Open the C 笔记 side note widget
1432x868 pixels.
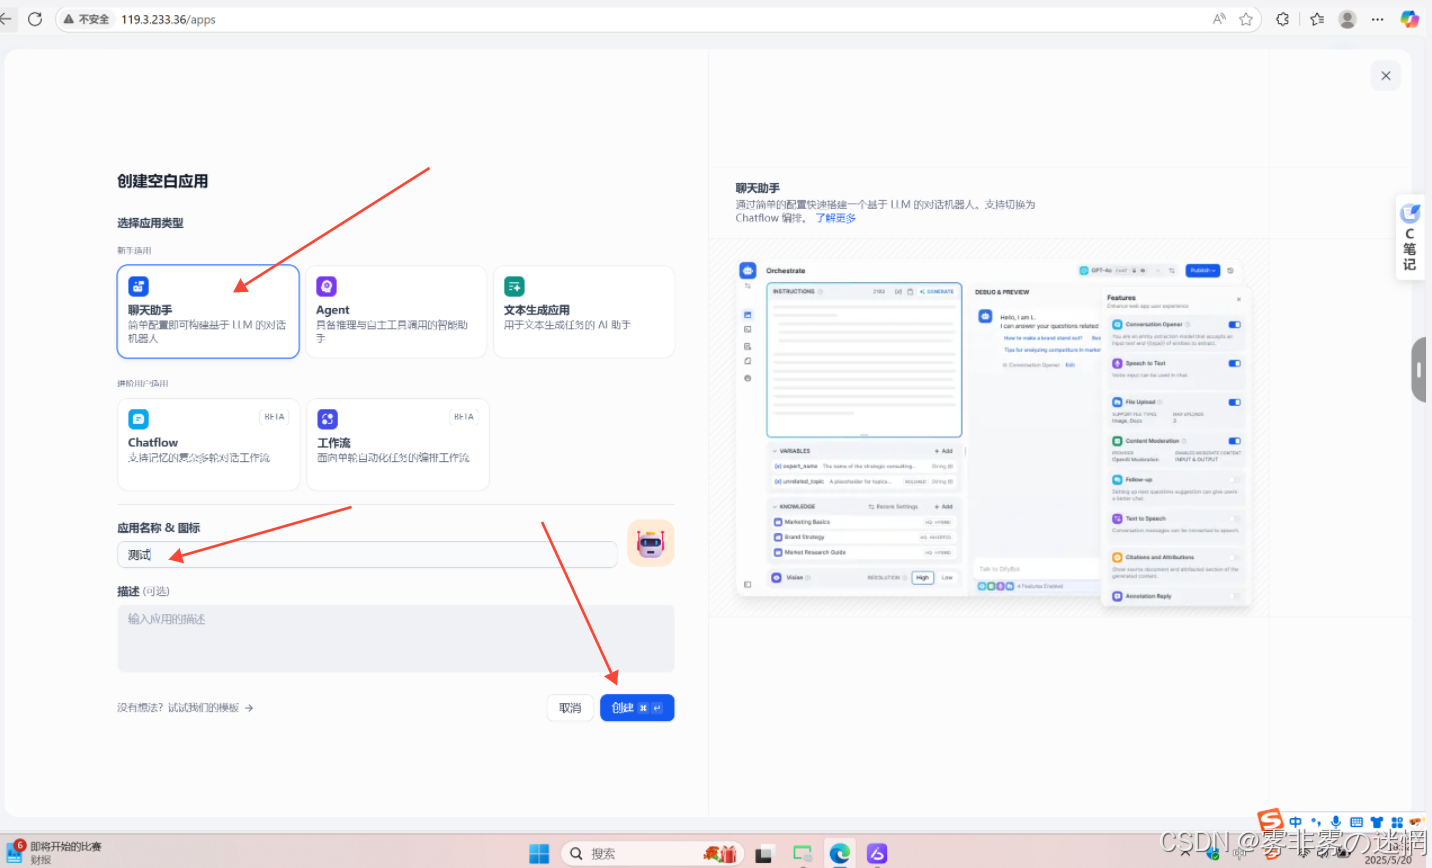point(1410,237)
